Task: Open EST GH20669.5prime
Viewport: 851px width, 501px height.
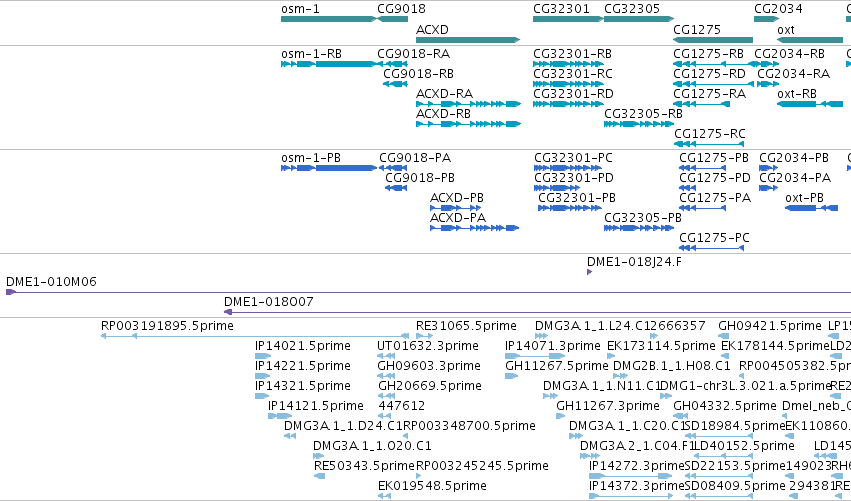Action: 386,396
